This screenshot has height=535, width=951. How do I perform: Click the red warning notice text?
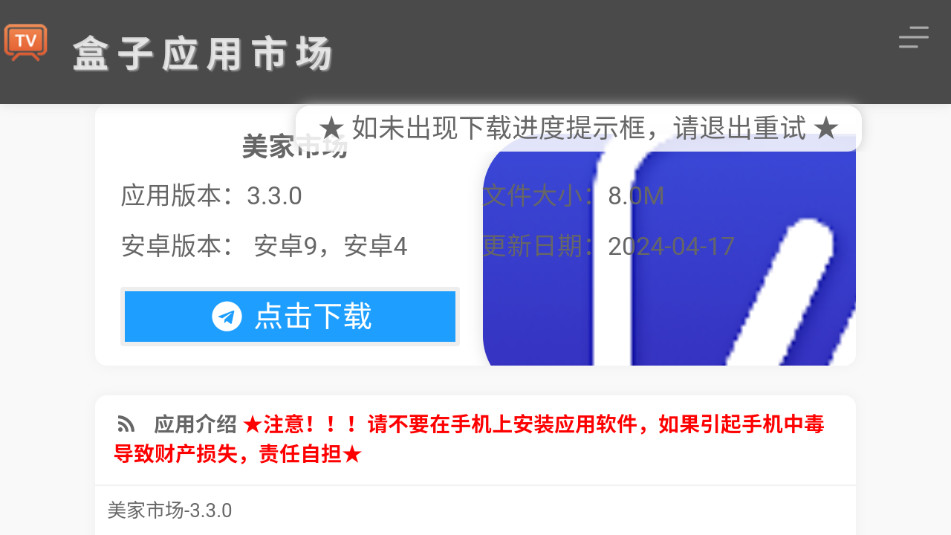click(x=468, y=439)
